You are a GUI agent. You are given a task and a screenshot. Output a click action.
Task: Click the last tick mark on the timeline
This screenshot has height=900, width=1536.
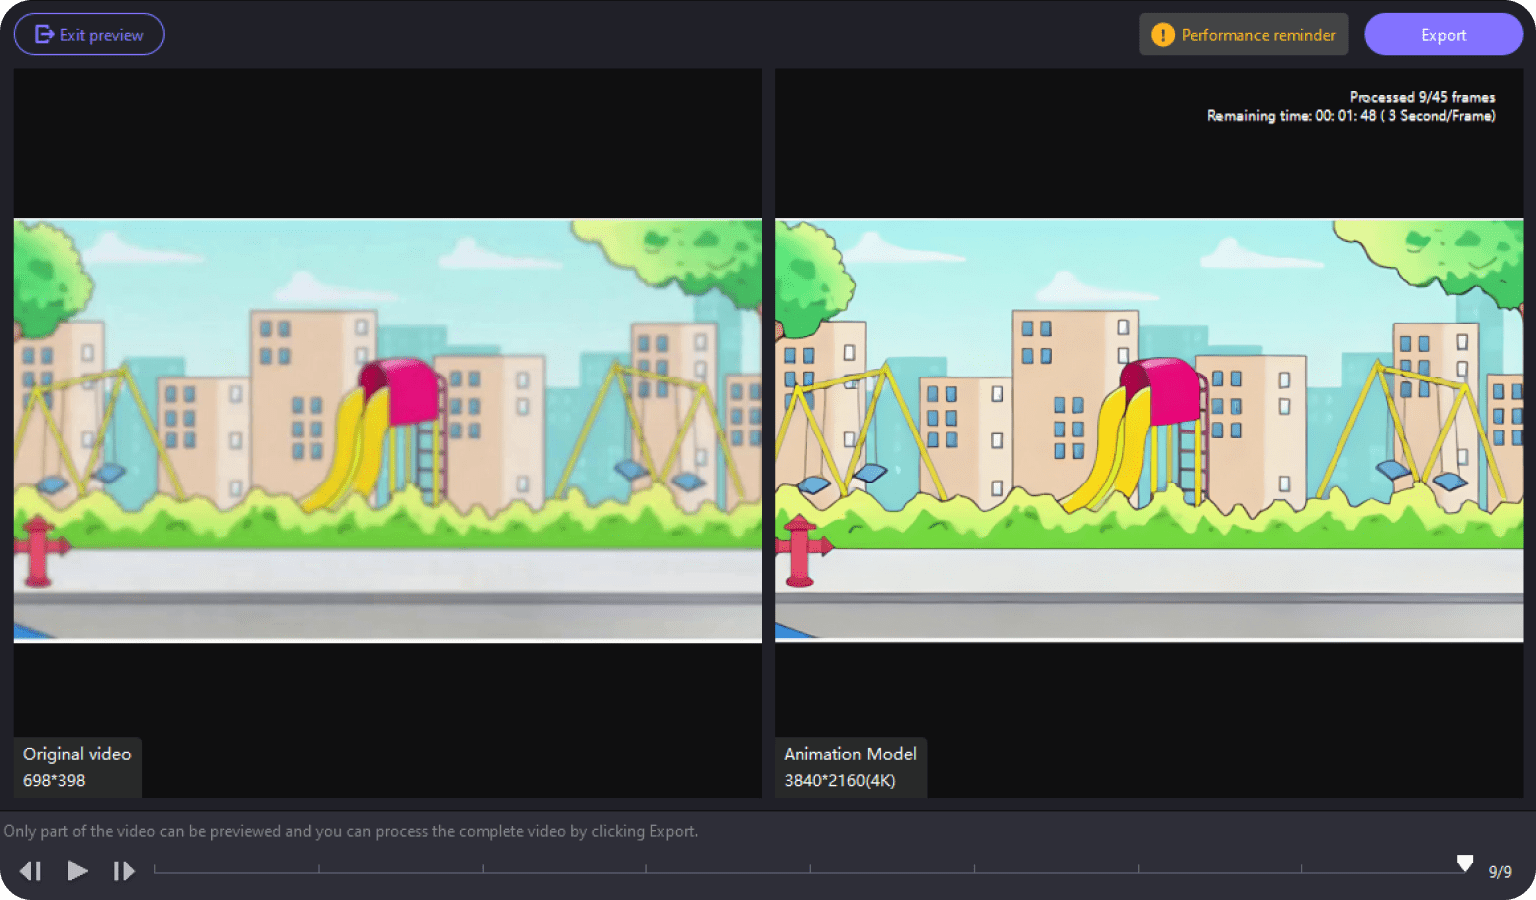click(x=1301, y=869)
